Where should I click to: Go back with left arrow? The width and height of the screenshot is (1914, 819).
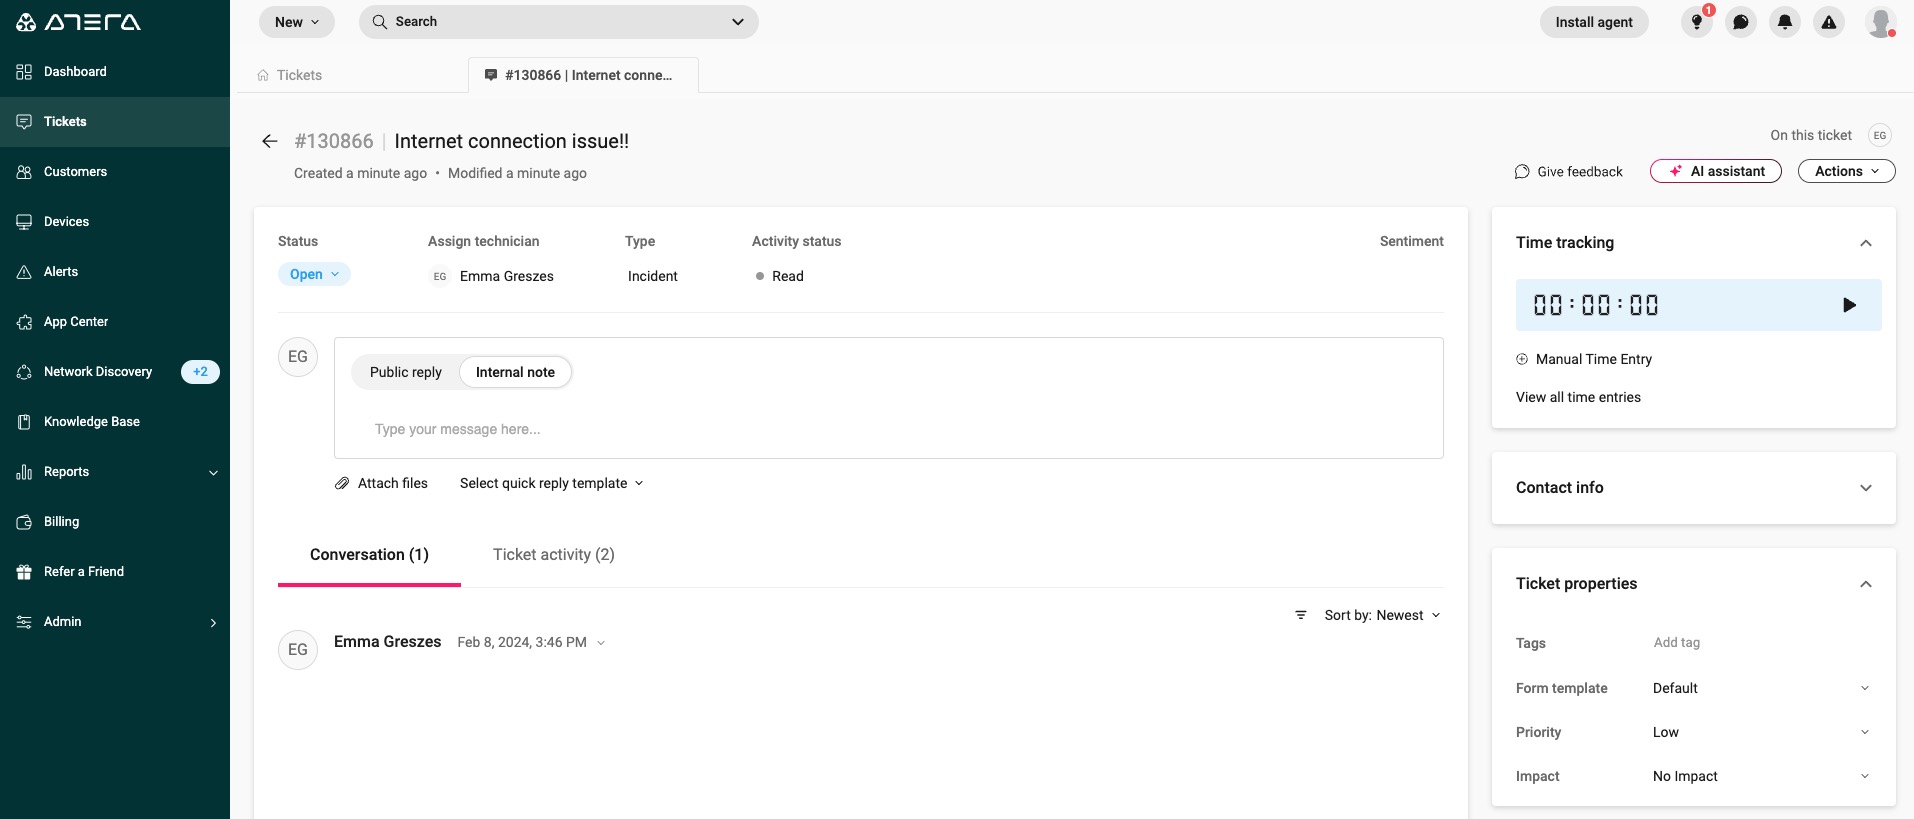269,141
